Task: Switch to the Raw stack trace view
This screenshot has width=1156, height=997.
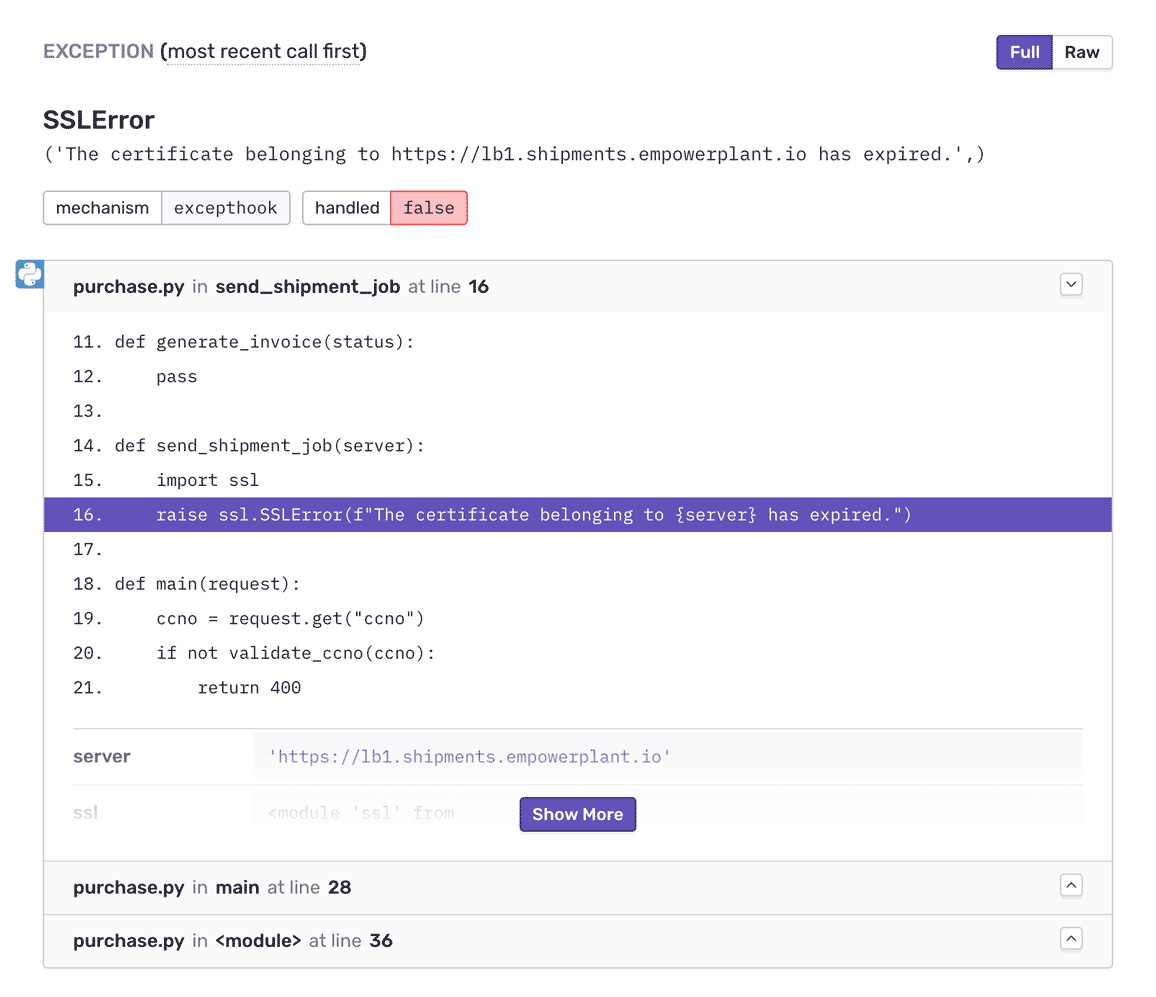Action: [1081, 52]
